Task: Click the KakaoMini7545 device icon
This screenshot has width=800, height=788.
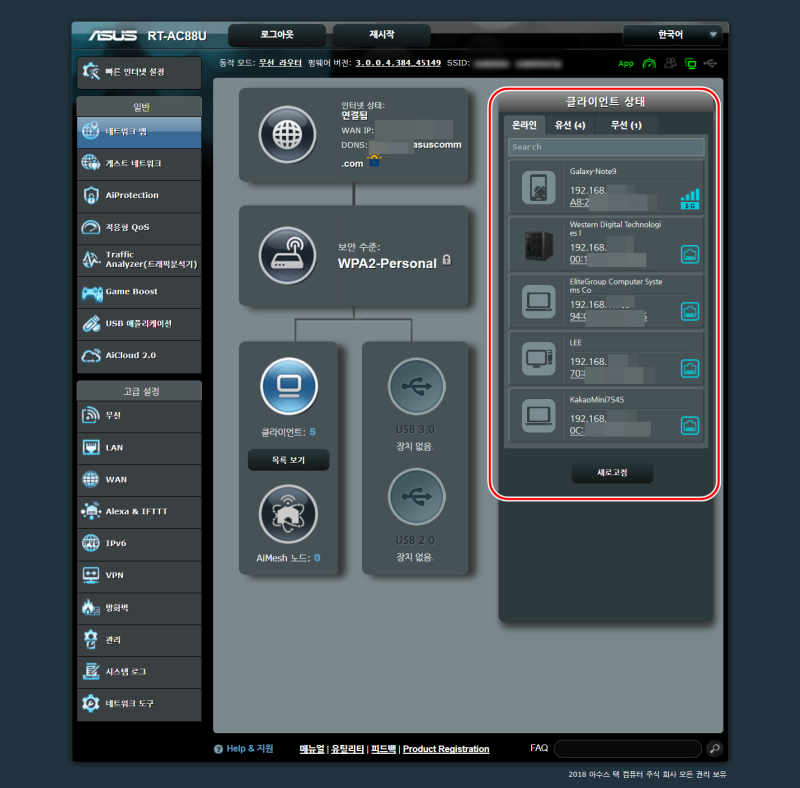Action: 538,416
